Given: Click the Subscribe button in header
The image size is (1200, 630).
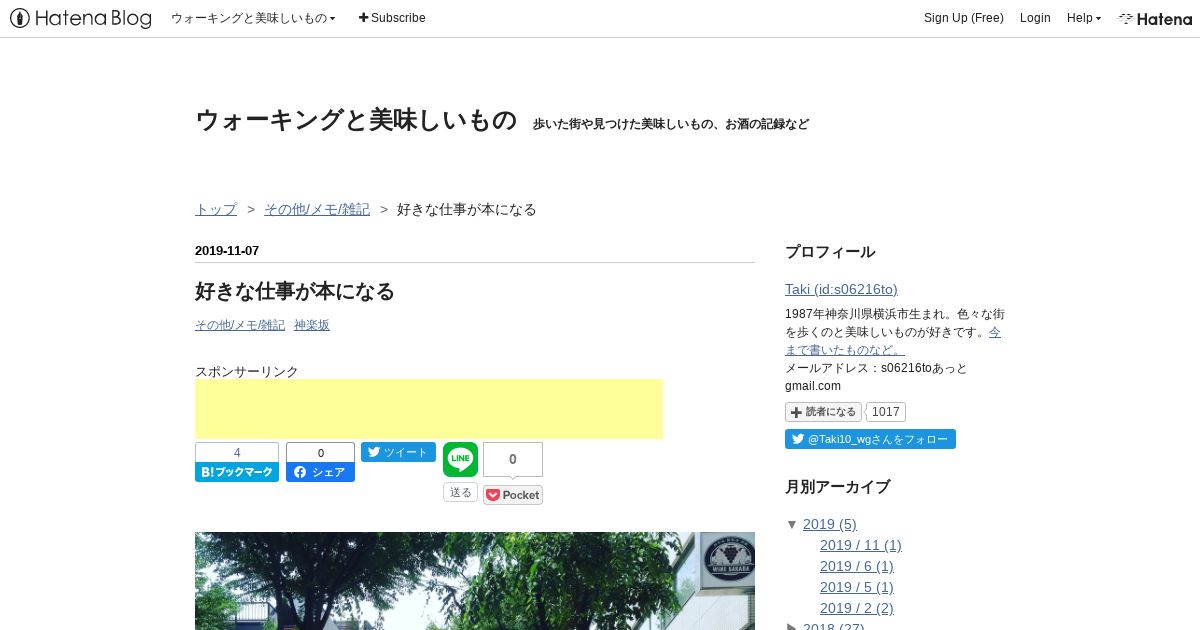Looking at the screenshot, I should 392,18.
